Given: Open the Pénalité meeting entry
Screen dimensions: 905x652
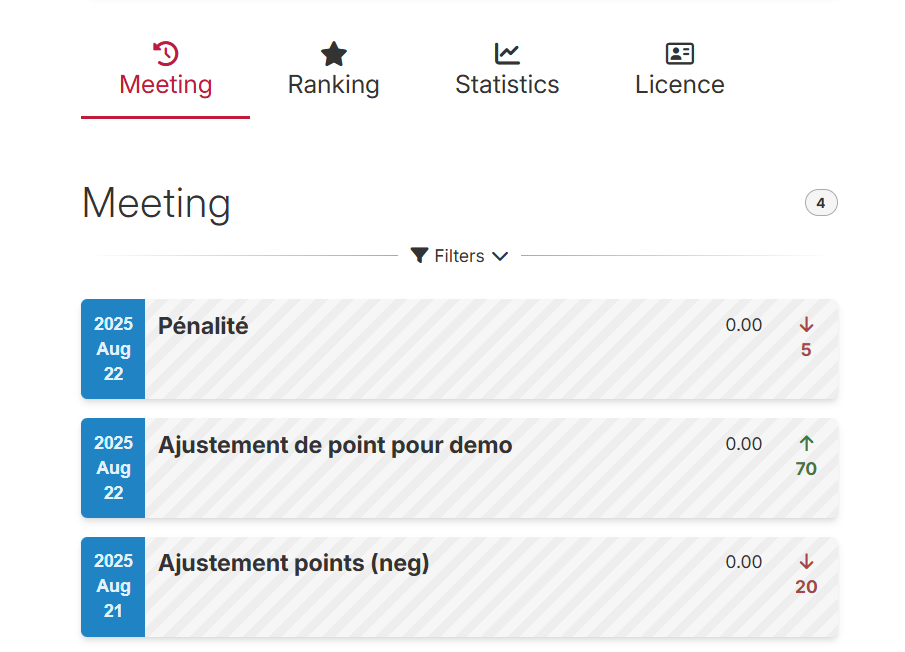Looking at the screenshot, I should pos(203,326).
